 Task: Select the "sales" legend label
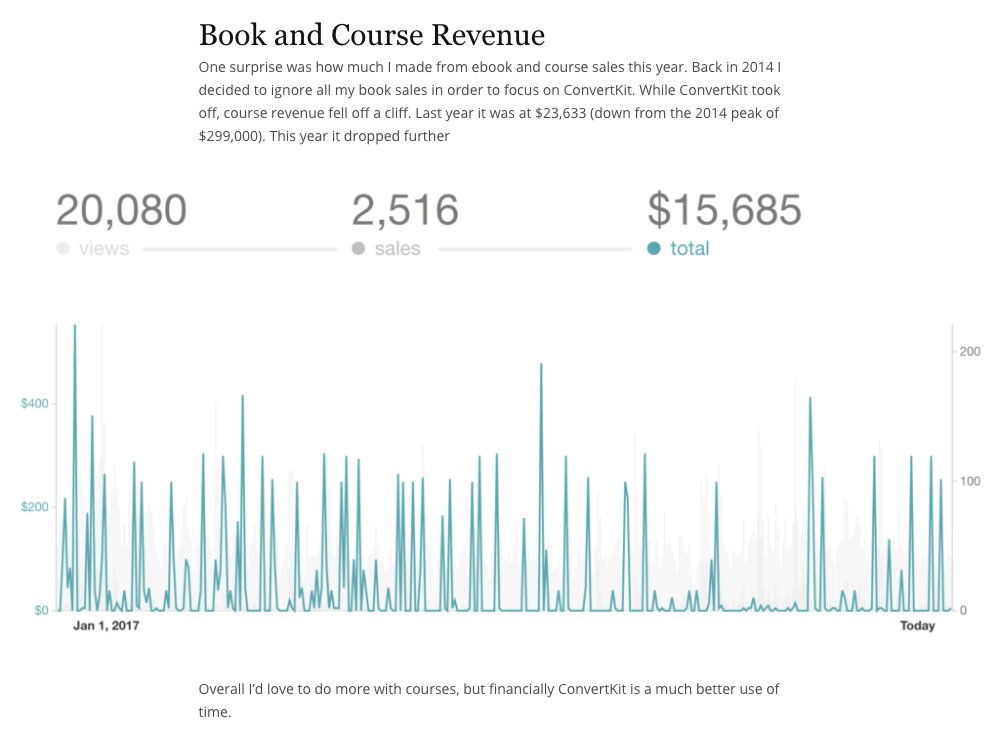click(x=397, y=248)
